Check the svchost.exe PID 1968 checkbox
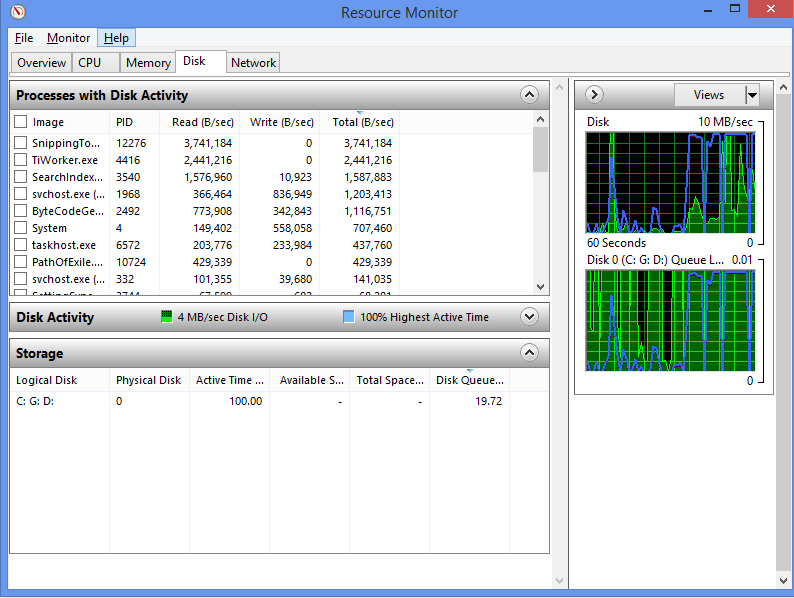This screenshot has width=794, height=598. pos(21,194)
